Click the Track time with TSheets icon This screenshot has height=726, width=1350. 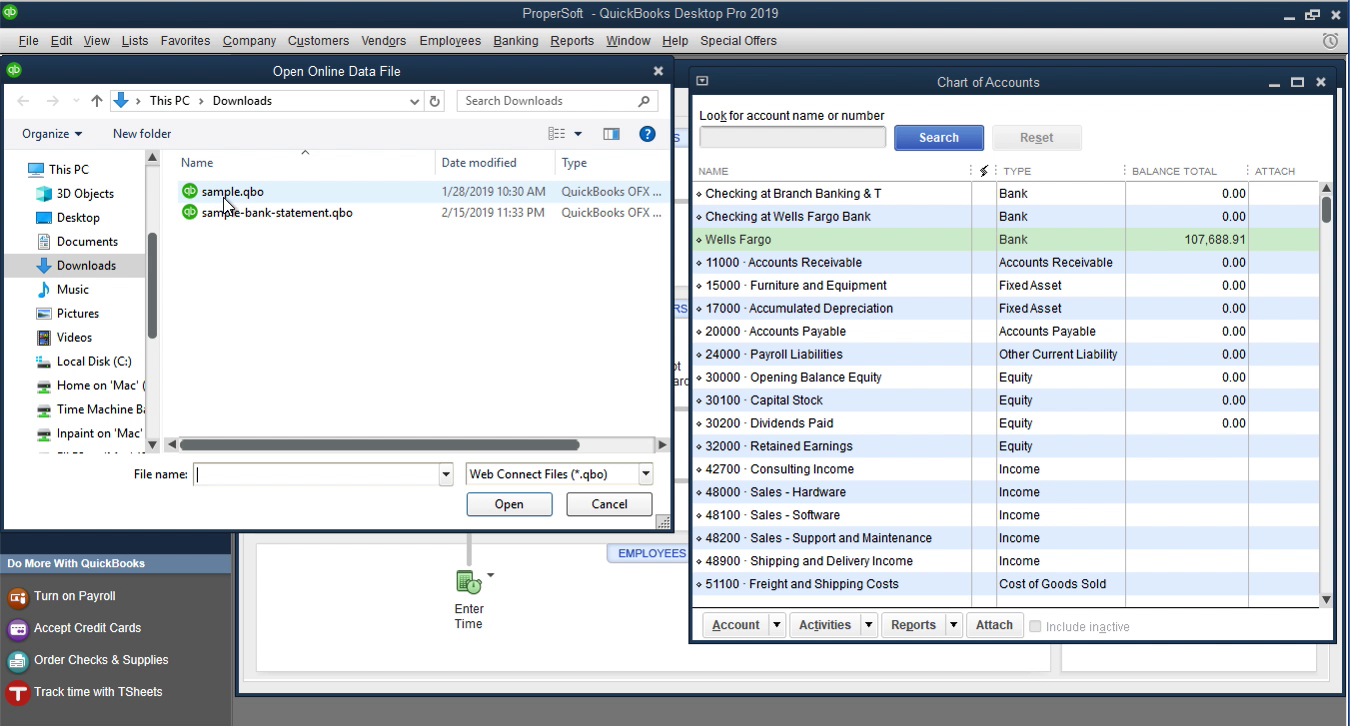click(x=17, y=693)
